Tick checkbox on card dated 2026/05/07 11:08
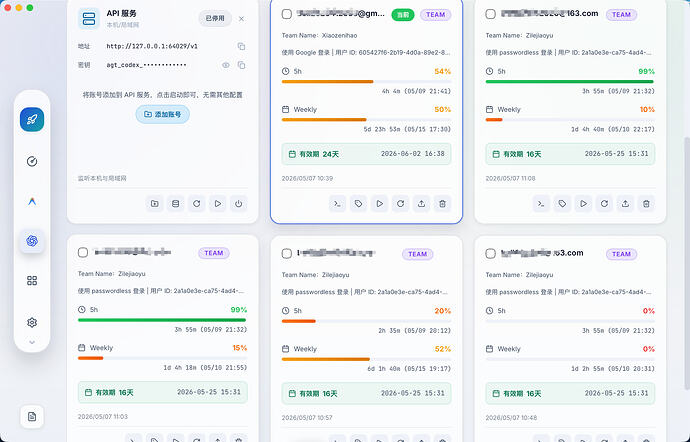 click(491, 14)
